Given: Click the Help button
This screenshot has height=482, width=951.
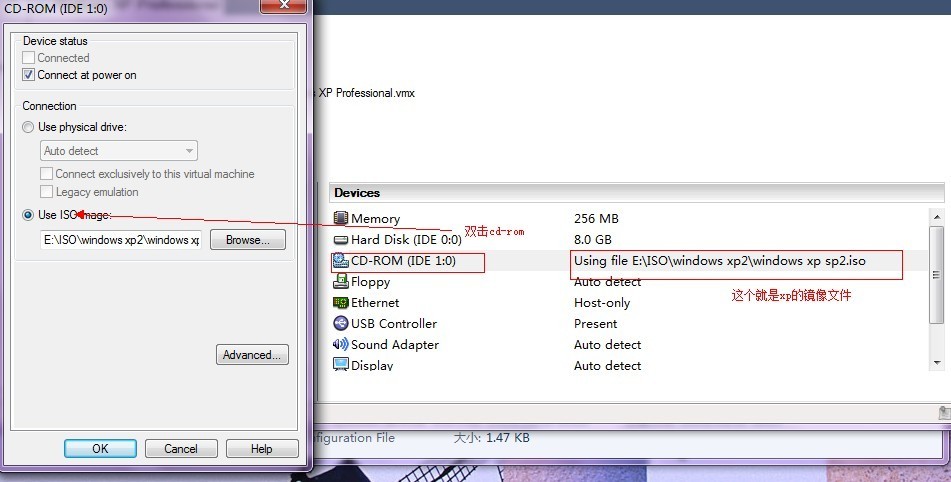Looking at the screenshot, I should click(262, 449).
